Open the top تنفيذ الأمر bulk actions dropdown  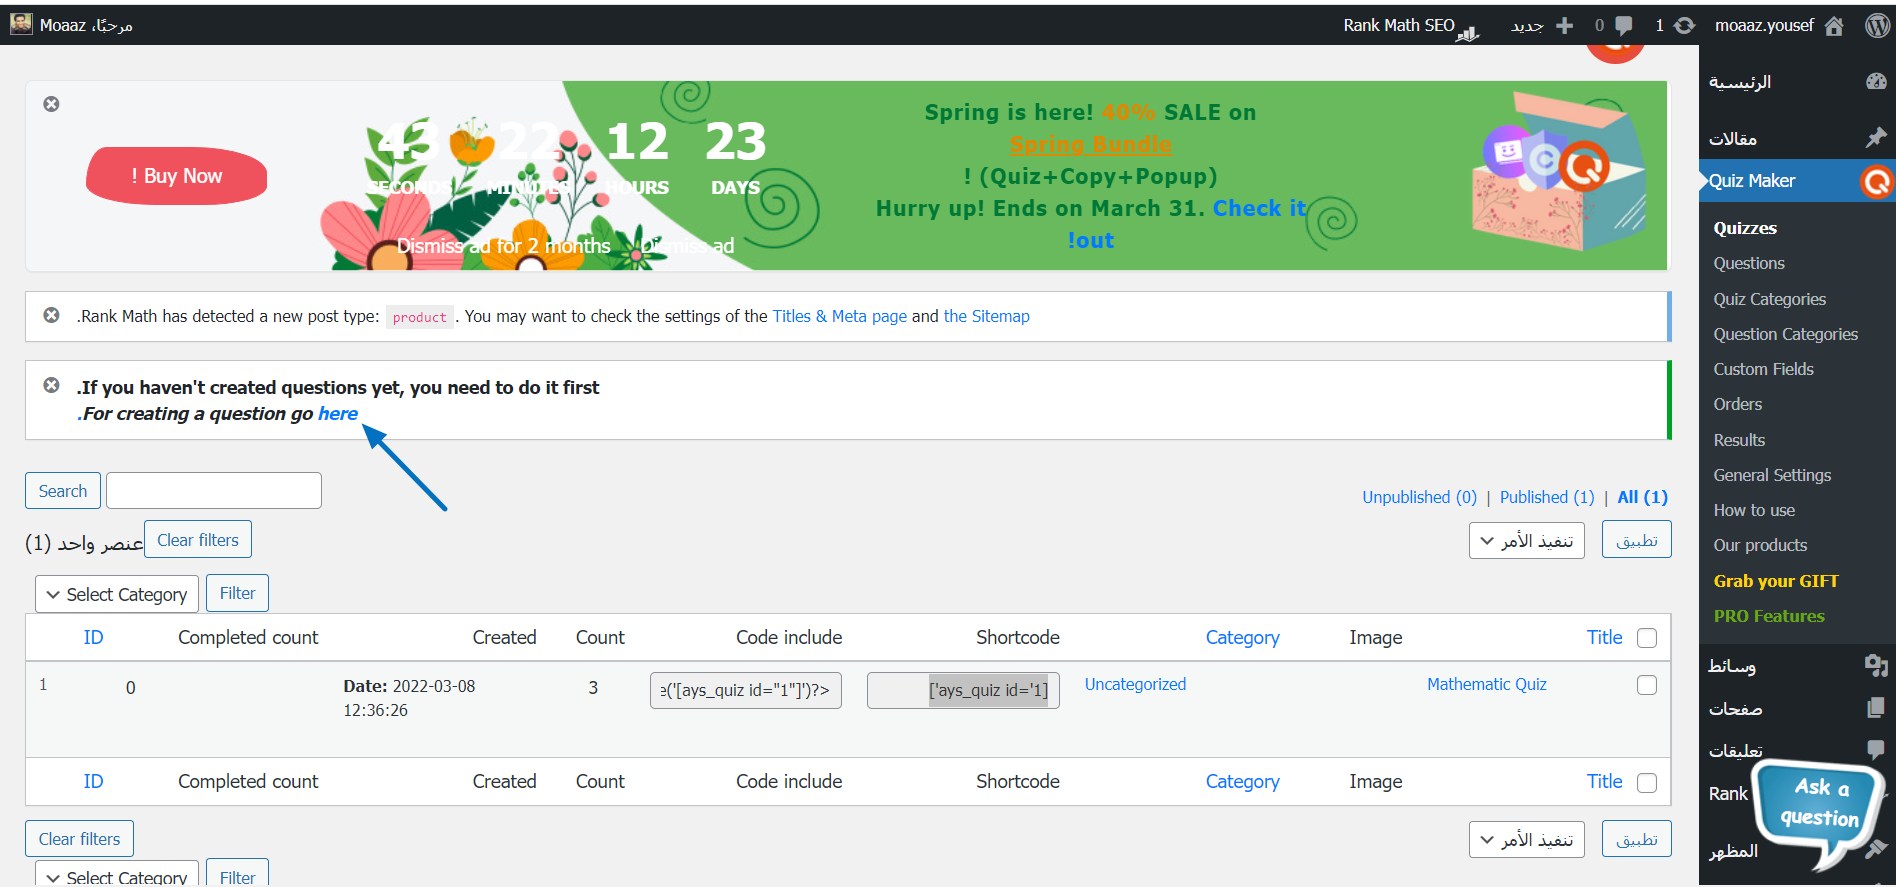point(1527,541)
